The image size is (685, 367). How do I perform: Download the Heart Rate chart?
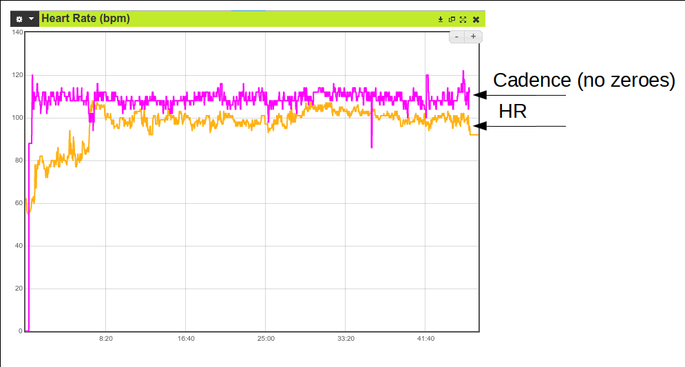tap(440, 19)
